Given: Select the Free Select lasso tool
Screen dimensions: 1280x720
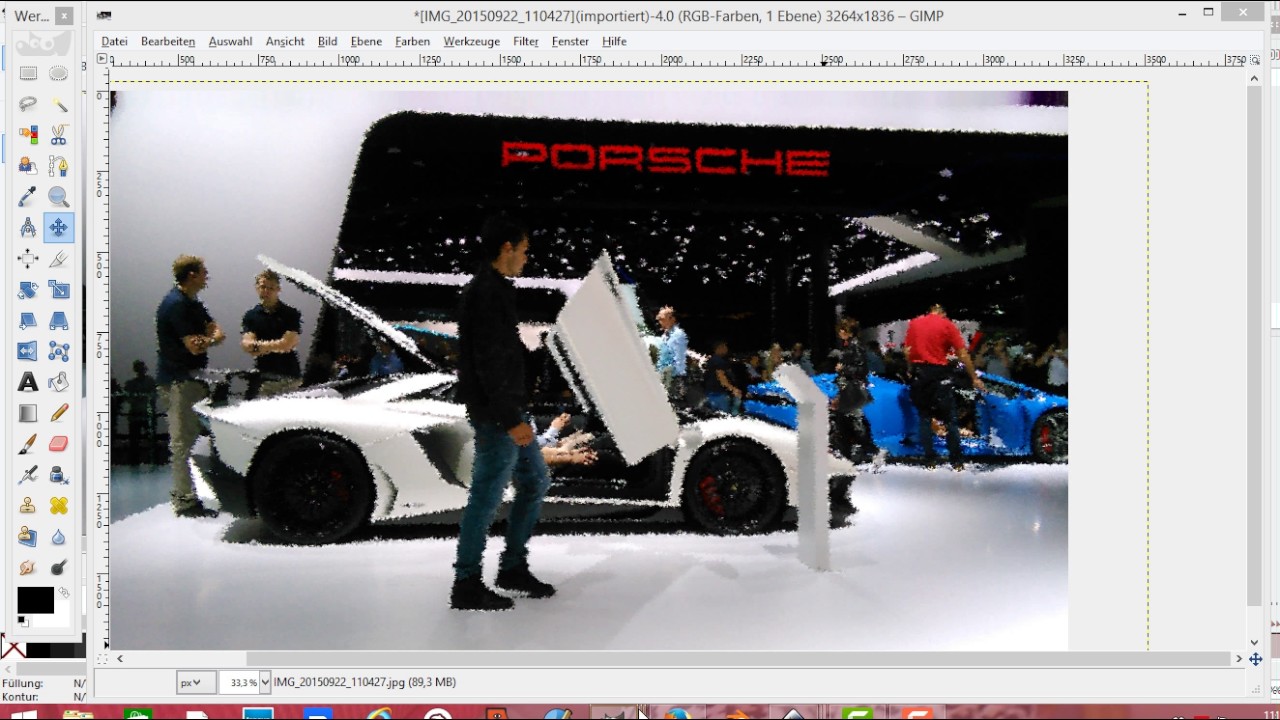Looking at the screenshot, I should pyautogui.click(x=28, y=104).
